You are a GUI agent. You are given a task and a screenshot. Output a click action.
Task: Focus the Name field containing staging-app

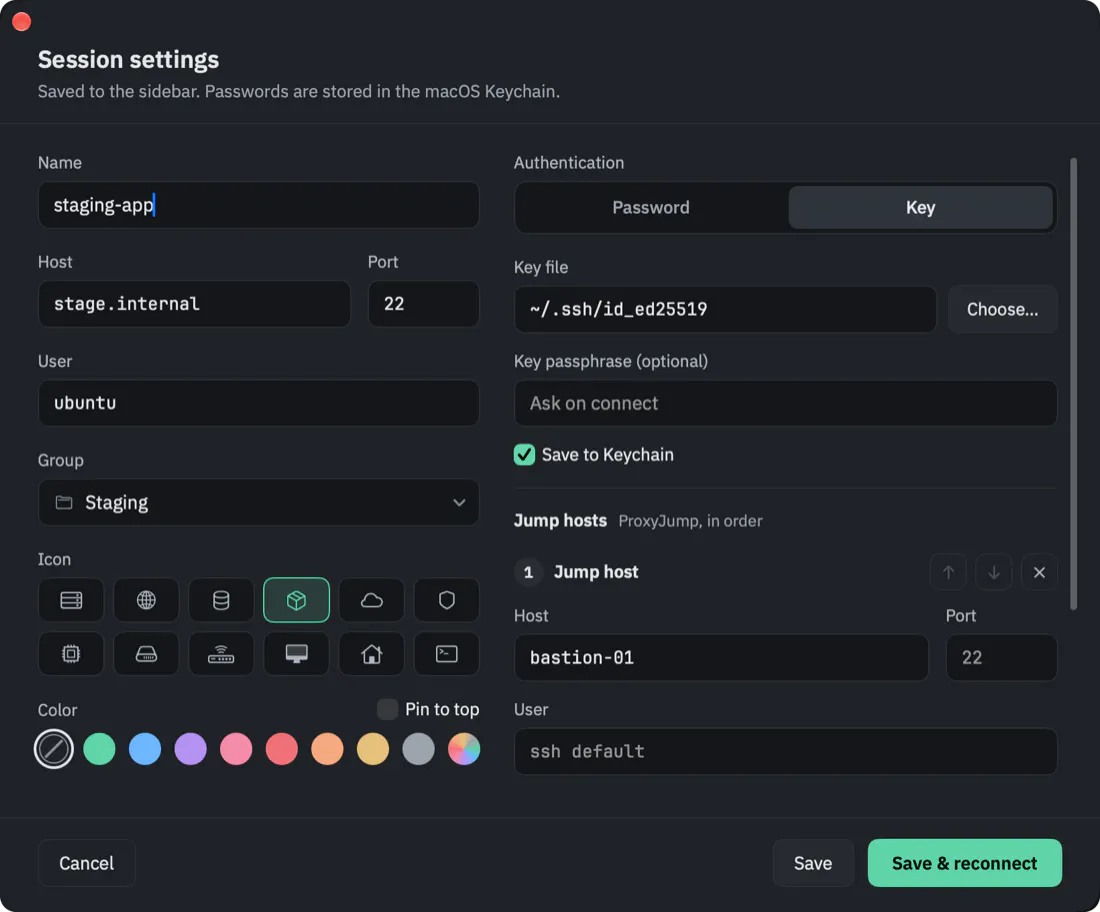259,205
